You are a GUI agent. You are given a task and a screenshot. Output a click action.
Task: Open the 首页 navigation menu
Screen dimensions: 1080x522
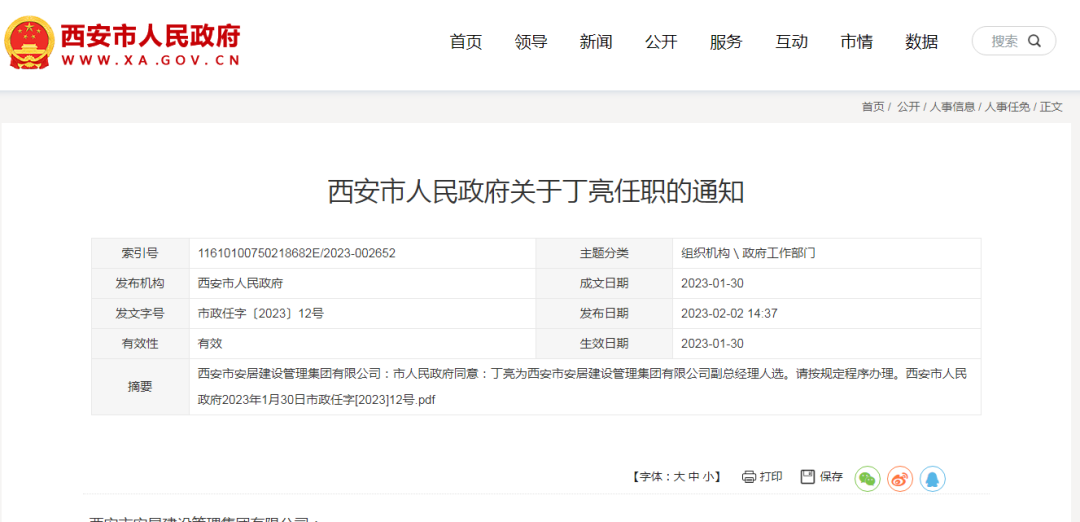(x=466, y=42)
